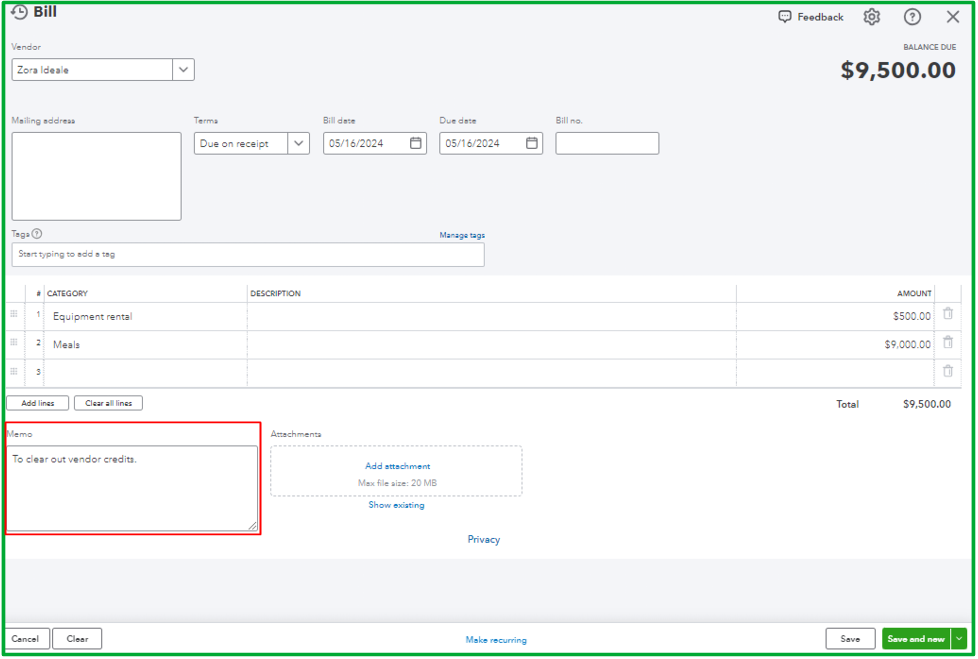Click Show existing attachments link
This screenshot has width=978, height=659.
click(x=396, y=505)
